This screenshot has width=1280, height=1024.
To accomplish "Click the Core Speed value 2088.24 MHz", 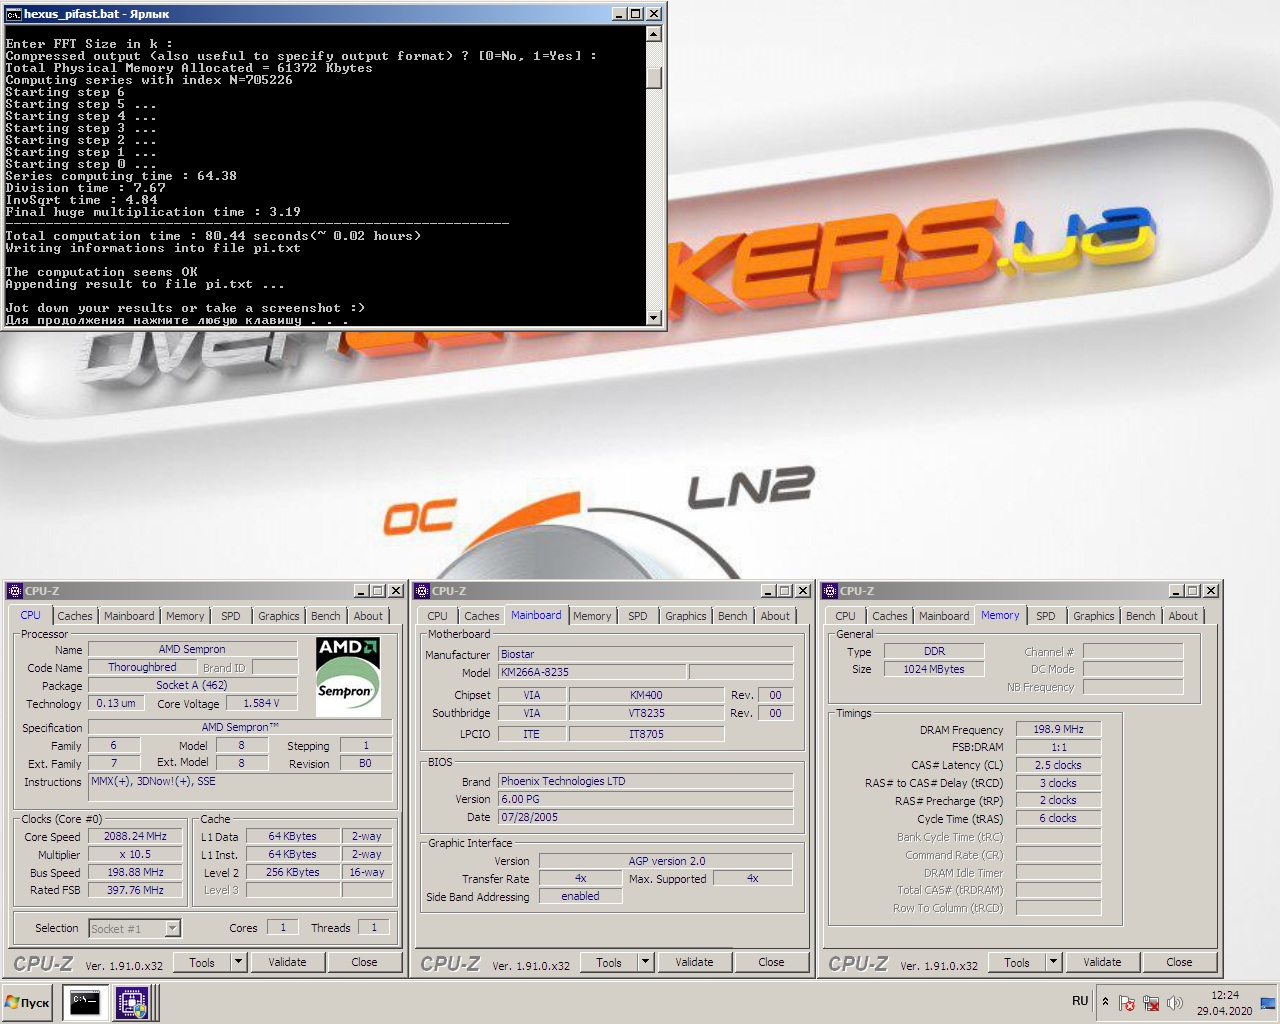I will click(x=135, y=836).
